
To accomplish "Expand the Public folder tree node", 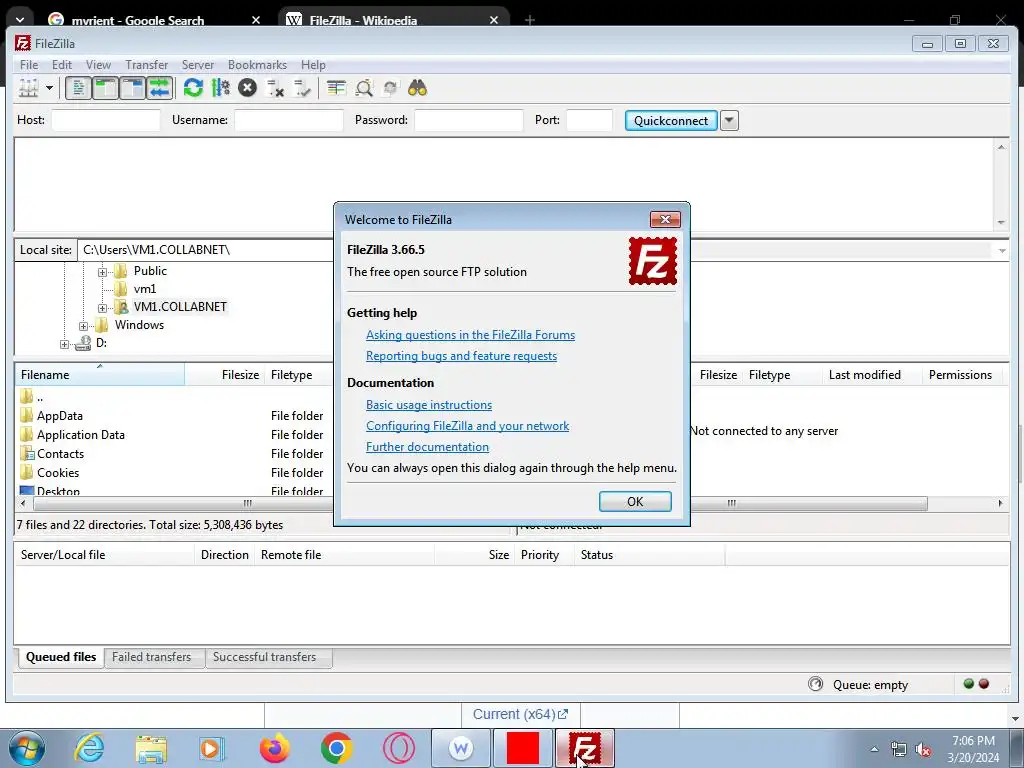I will [x=103, y=272].
